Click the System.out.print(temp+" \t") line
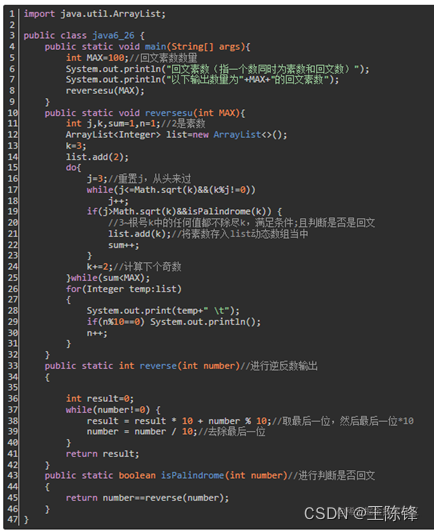 [163, 311]
